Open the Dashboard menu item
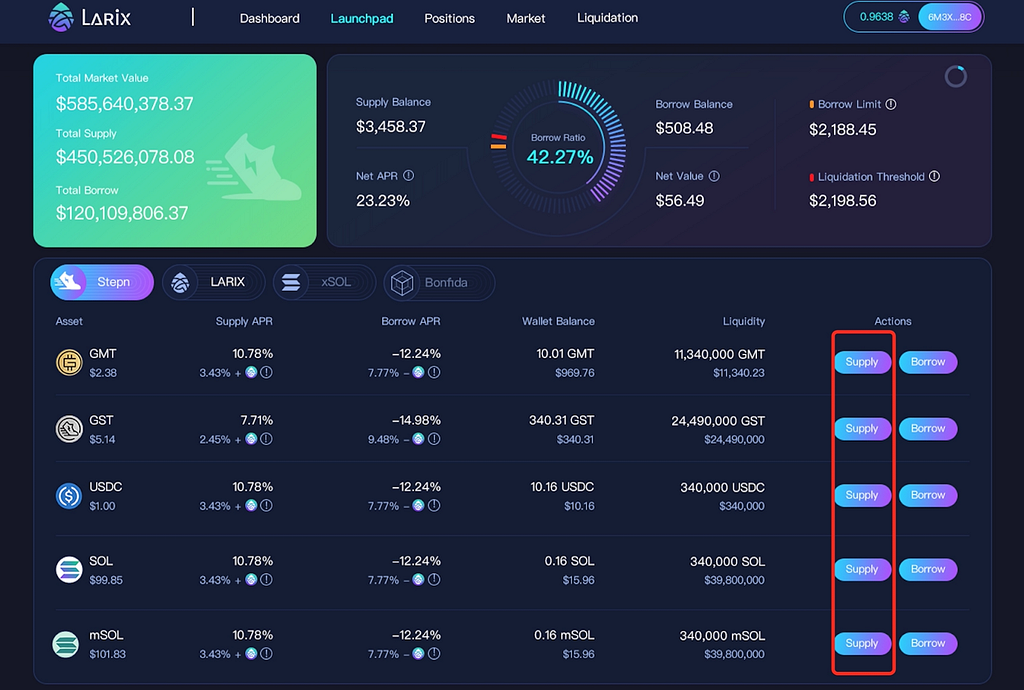The width and height of the screenshot is (1024, 690). (269, 18)
